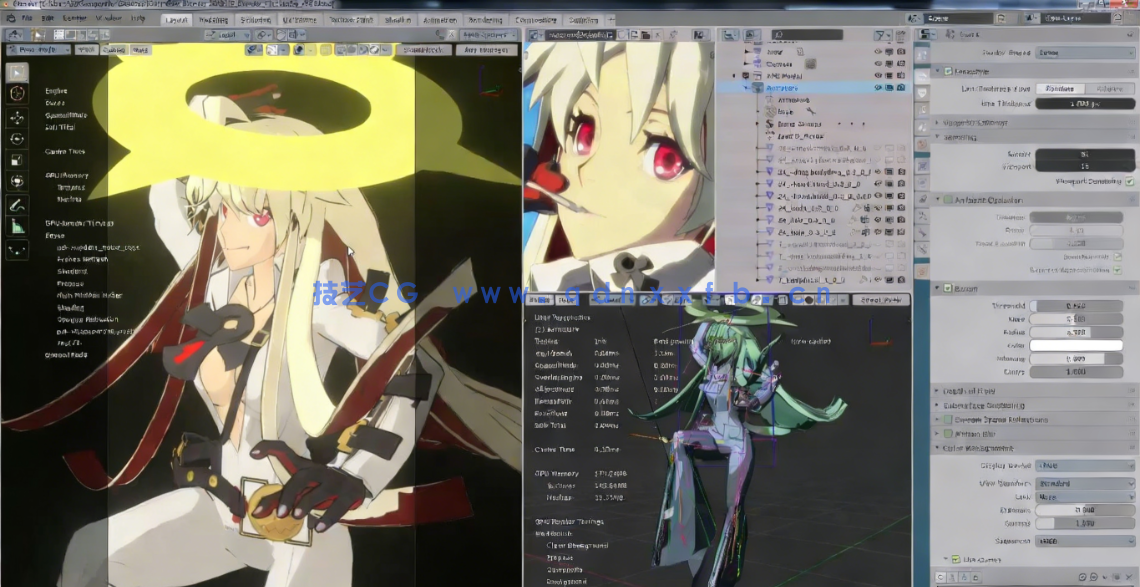Click the Outliner editor type selector icon
This screenshot has height=587, width=1140.
coord(730,33)
